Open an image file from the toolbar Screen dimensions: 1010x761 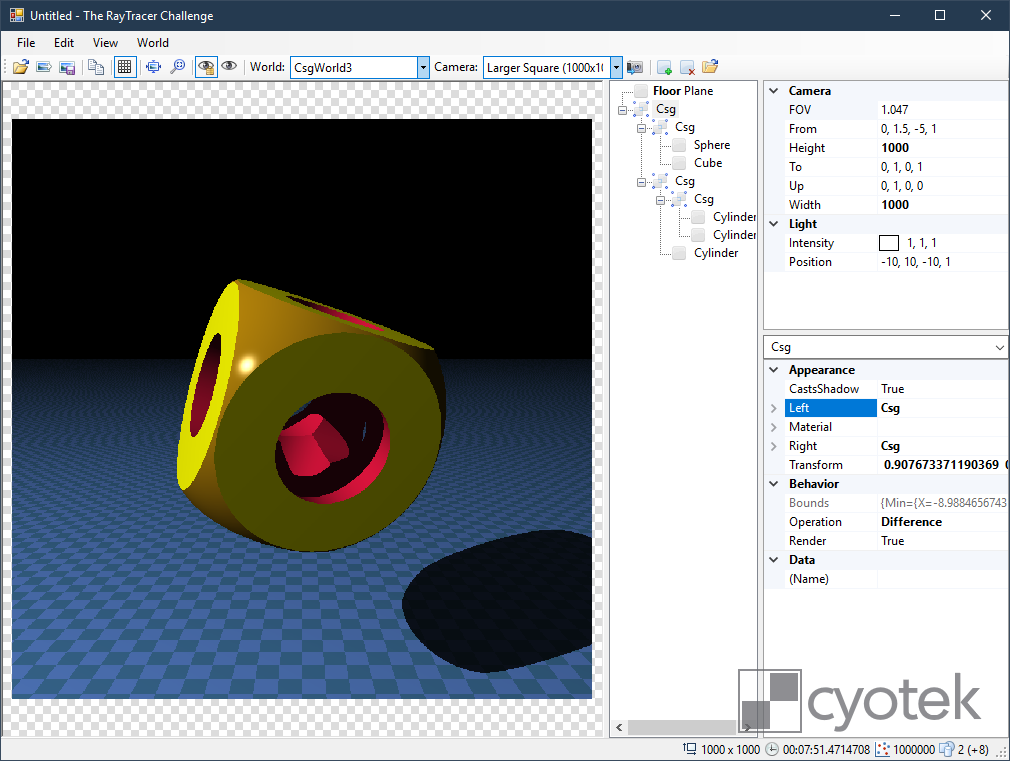click(20, 67)
